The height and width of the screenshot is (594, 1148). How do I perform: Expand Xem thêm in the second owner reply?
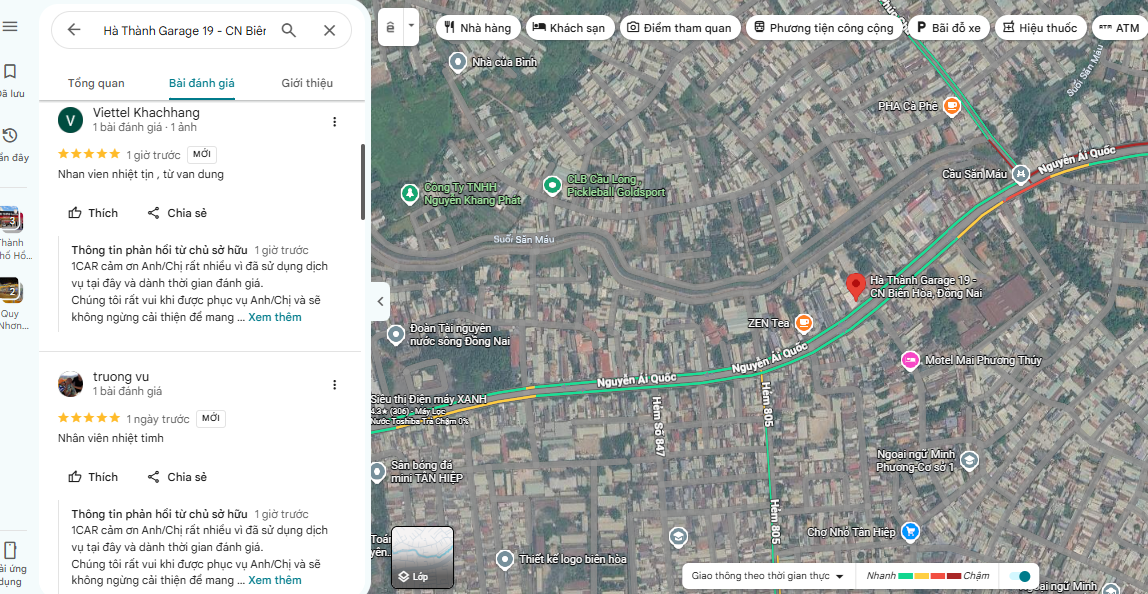pos(275,580)
